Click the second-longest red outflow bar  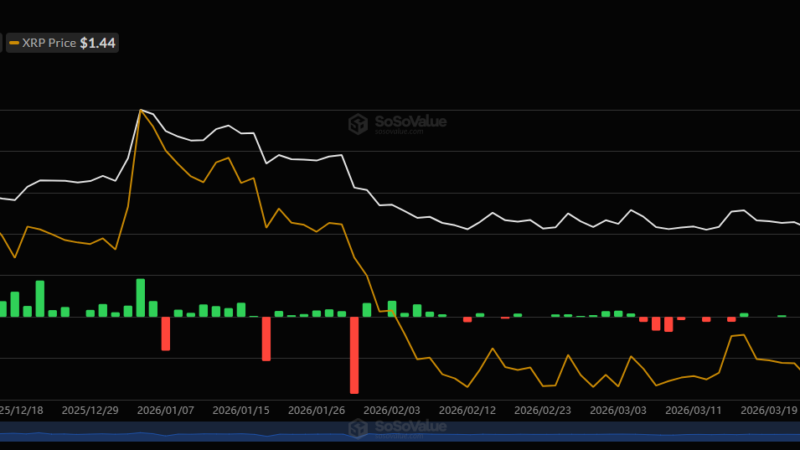click(266, 339)
